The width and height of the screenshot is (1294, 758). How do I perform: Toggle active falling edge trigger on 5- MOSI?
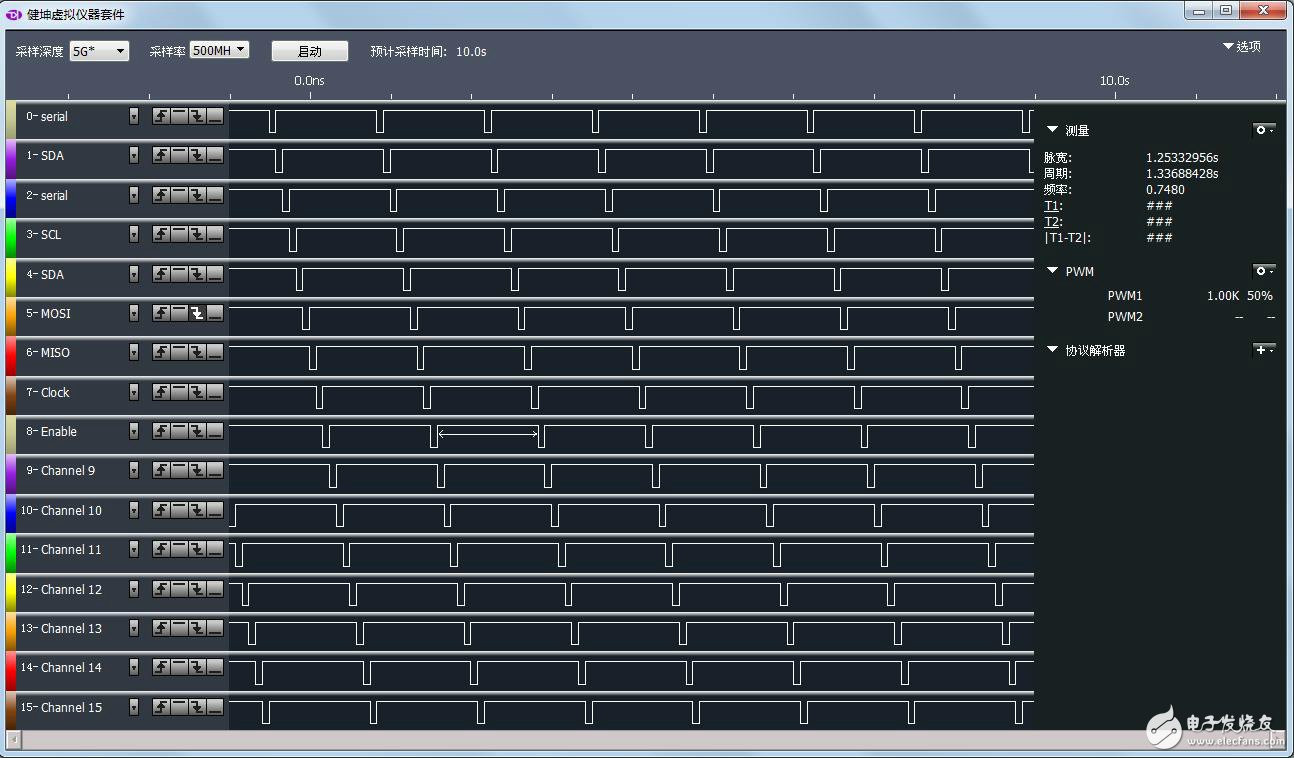[x=197, y=314]
